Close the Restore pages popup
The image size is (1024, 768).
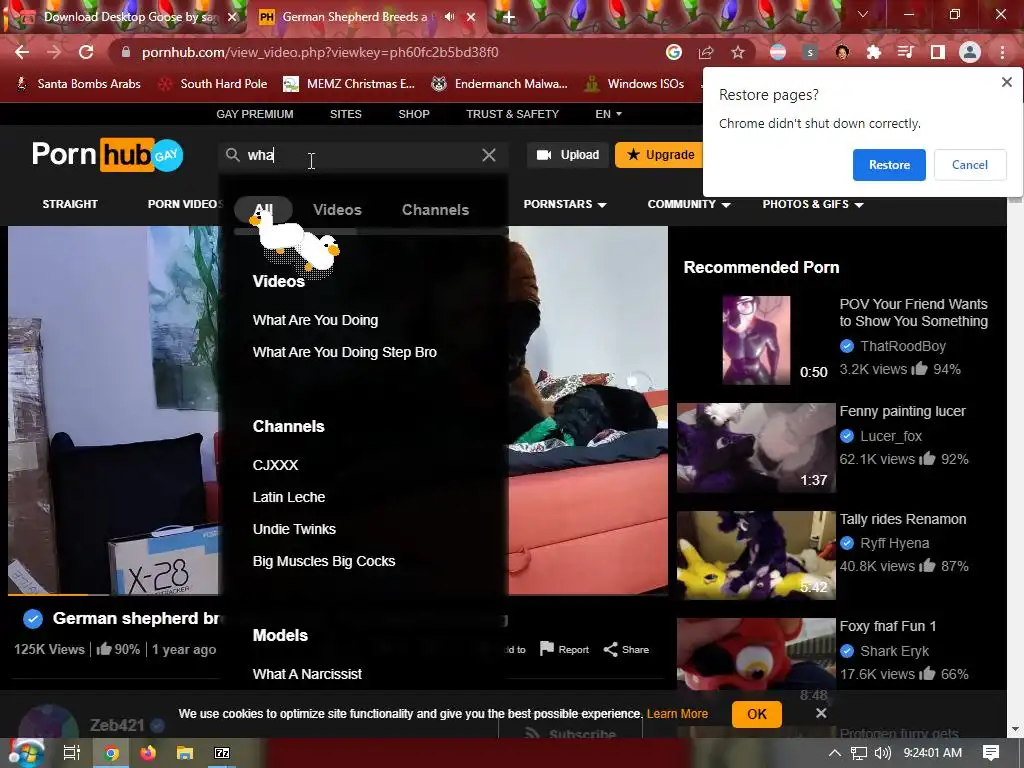[x=1006, y=82]
